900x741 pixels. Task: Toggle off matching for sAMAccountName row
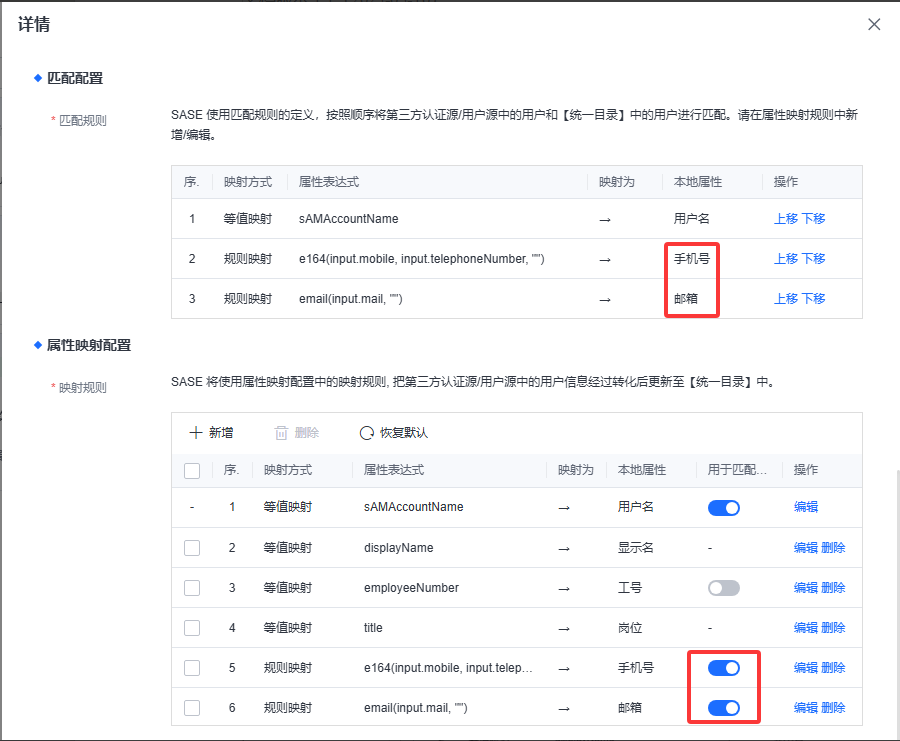(723, 507)
